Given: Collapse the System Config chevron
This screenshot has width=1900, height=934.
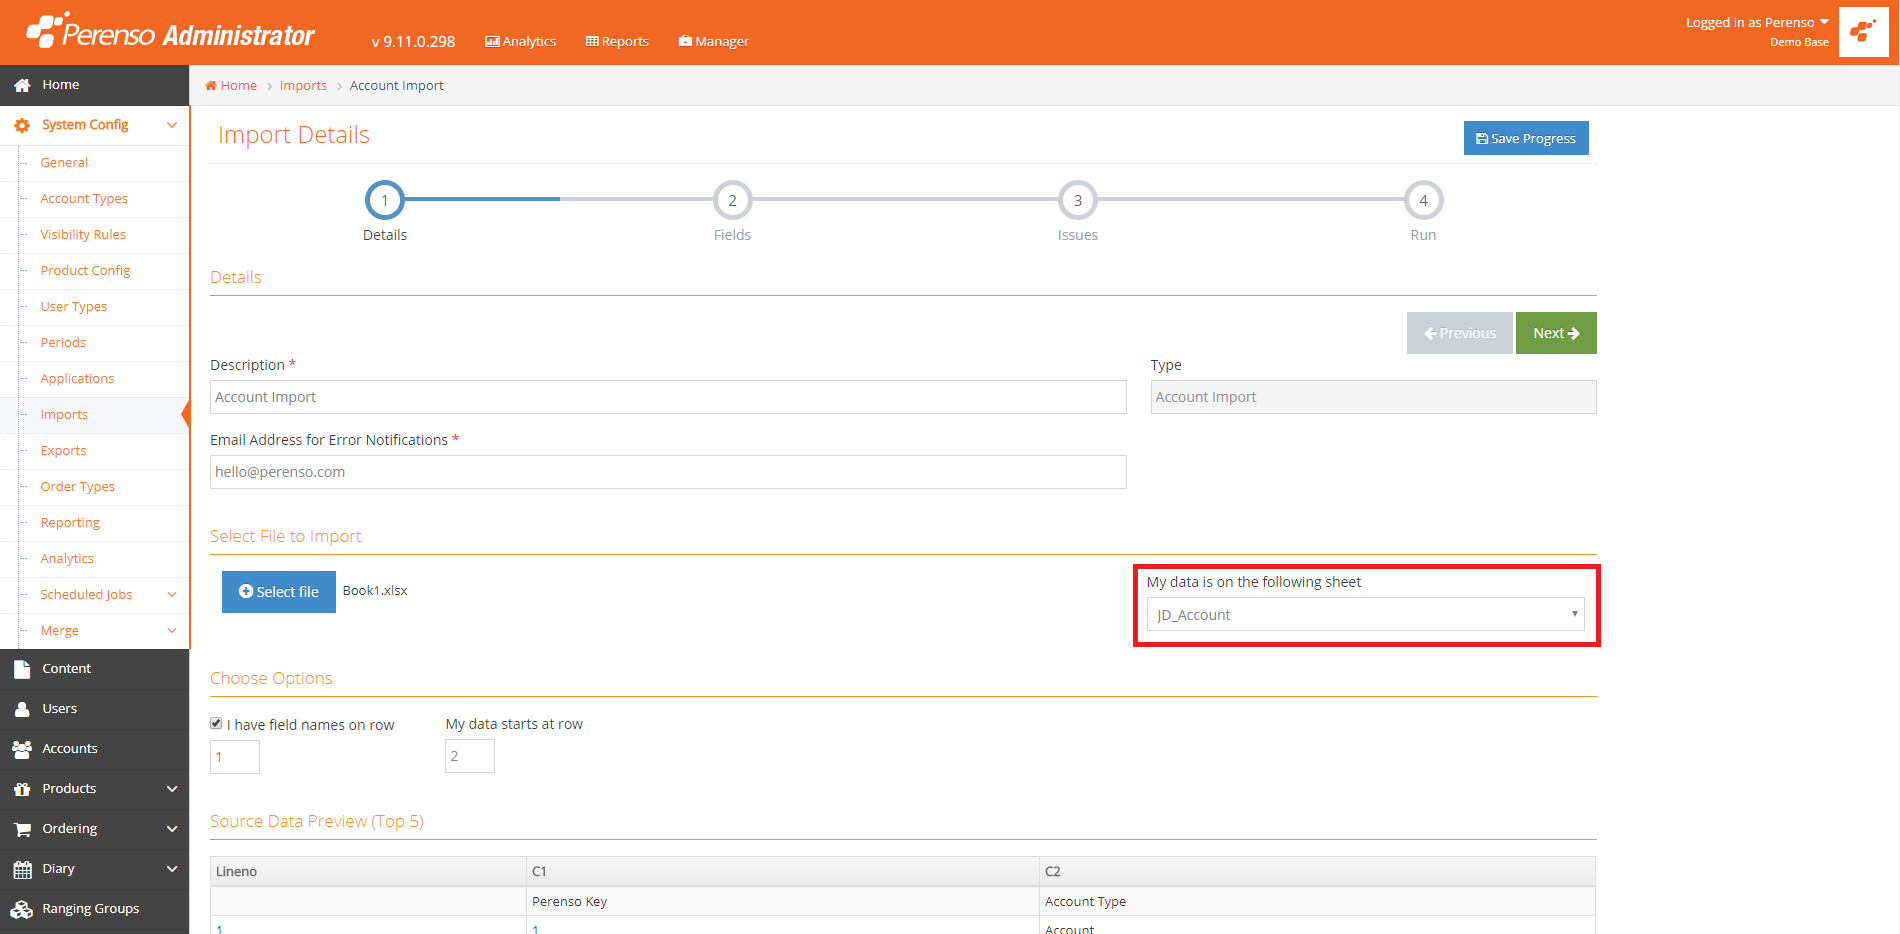Looking at the screenshot, I should coord(172,125).
